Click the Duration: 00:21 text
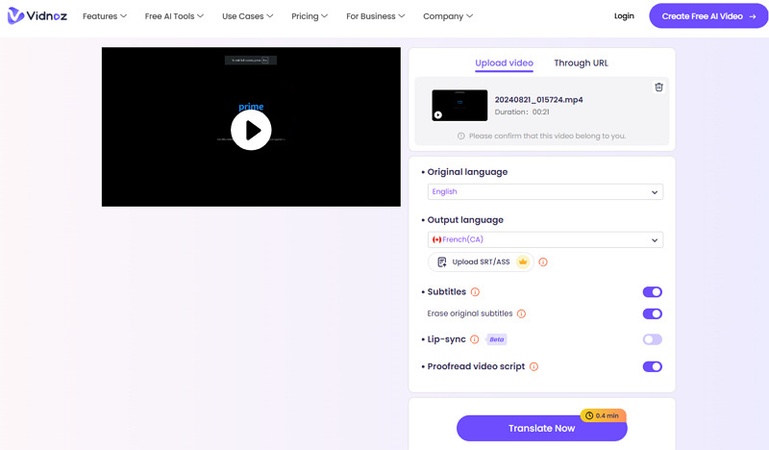Screen dimensions: 769x450 coord(522,112)
